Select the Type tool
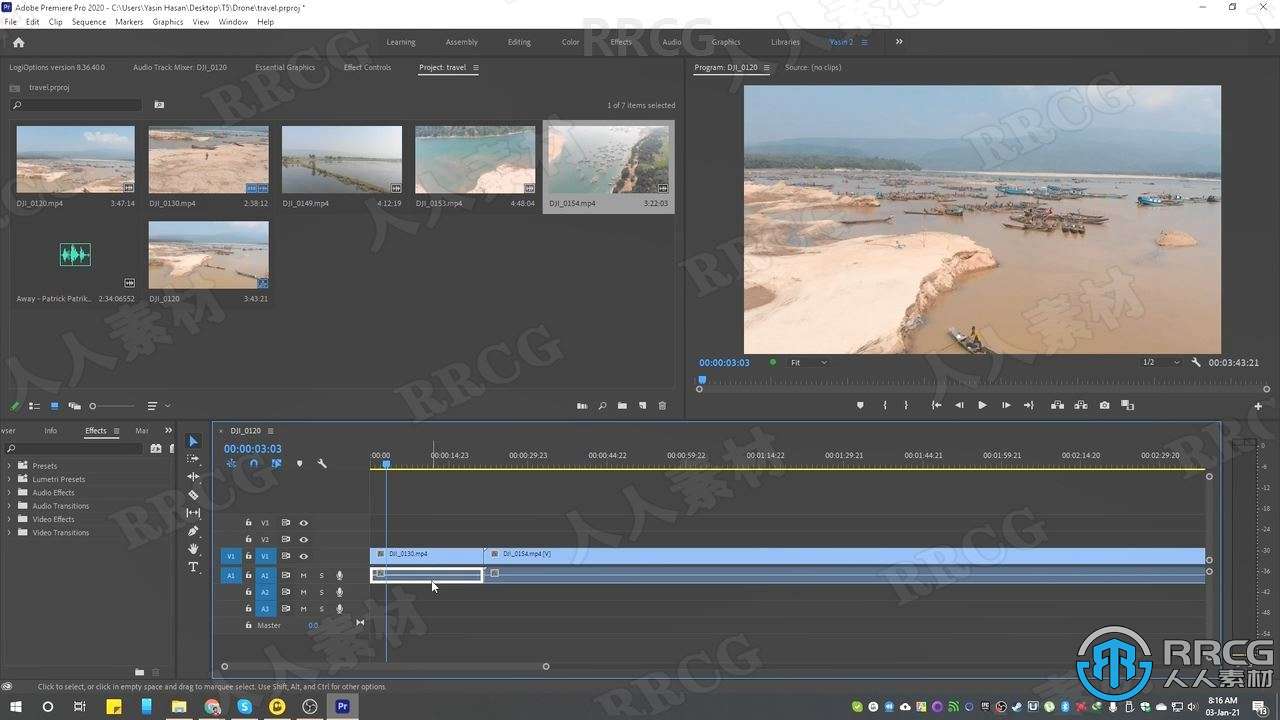The height and width of the screenshot is (720, 1280). coord(193,567)
